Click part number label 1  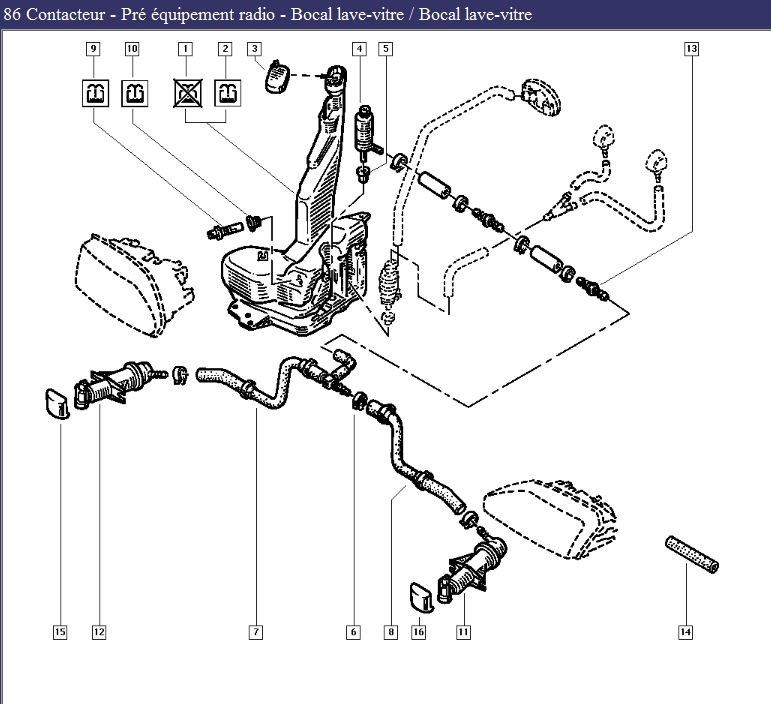185,49
